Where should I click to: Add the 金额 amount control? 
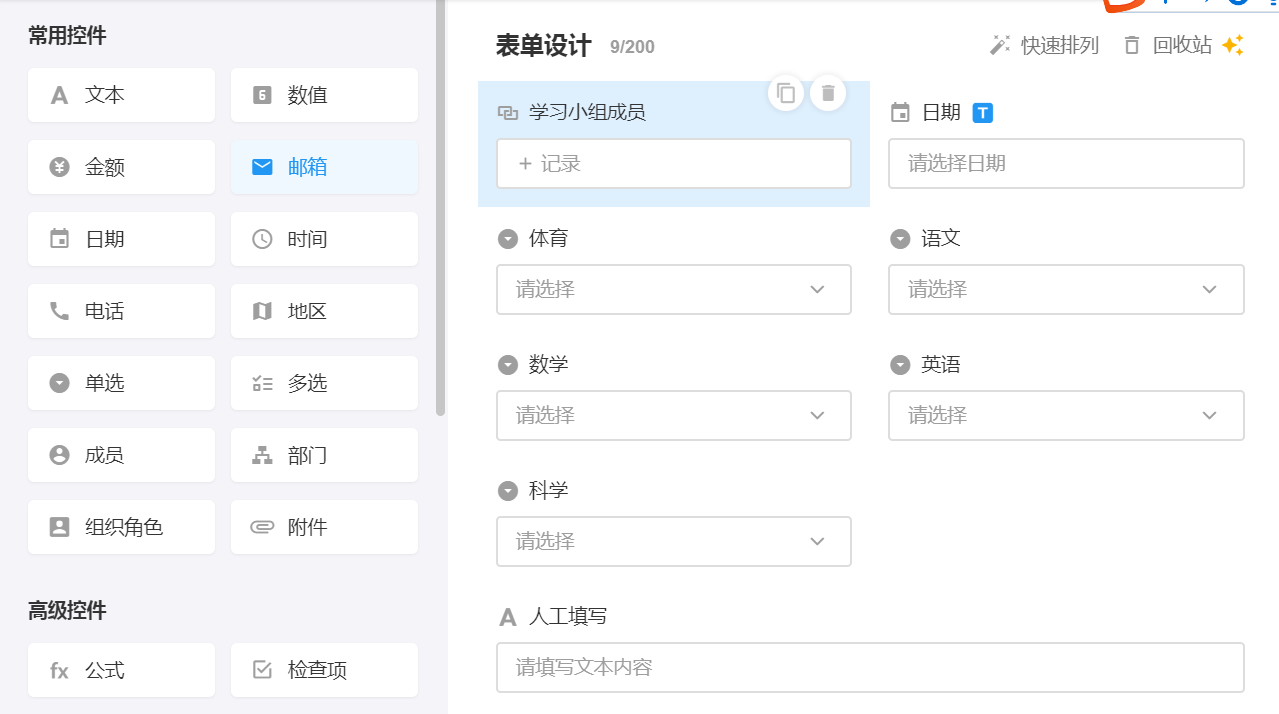121,167
